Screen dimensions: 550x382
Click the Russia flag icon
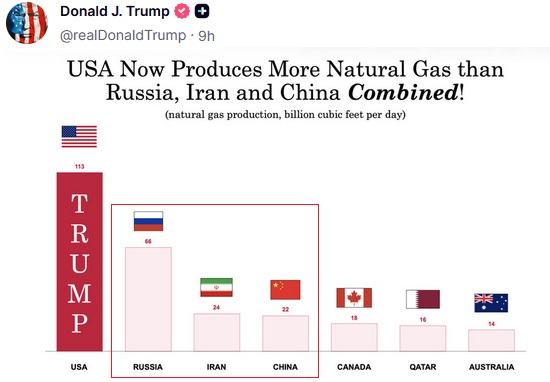(x=148, y=221)
